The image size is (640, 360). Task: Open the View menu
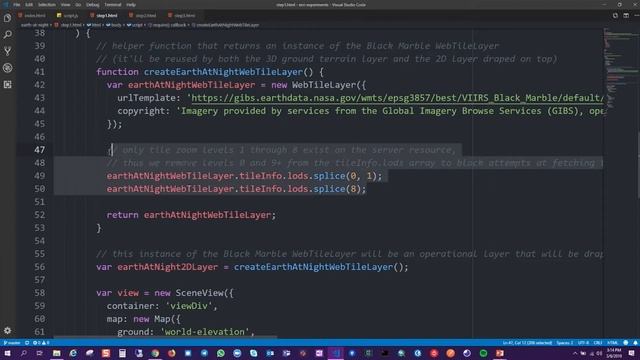coord(65,5)
